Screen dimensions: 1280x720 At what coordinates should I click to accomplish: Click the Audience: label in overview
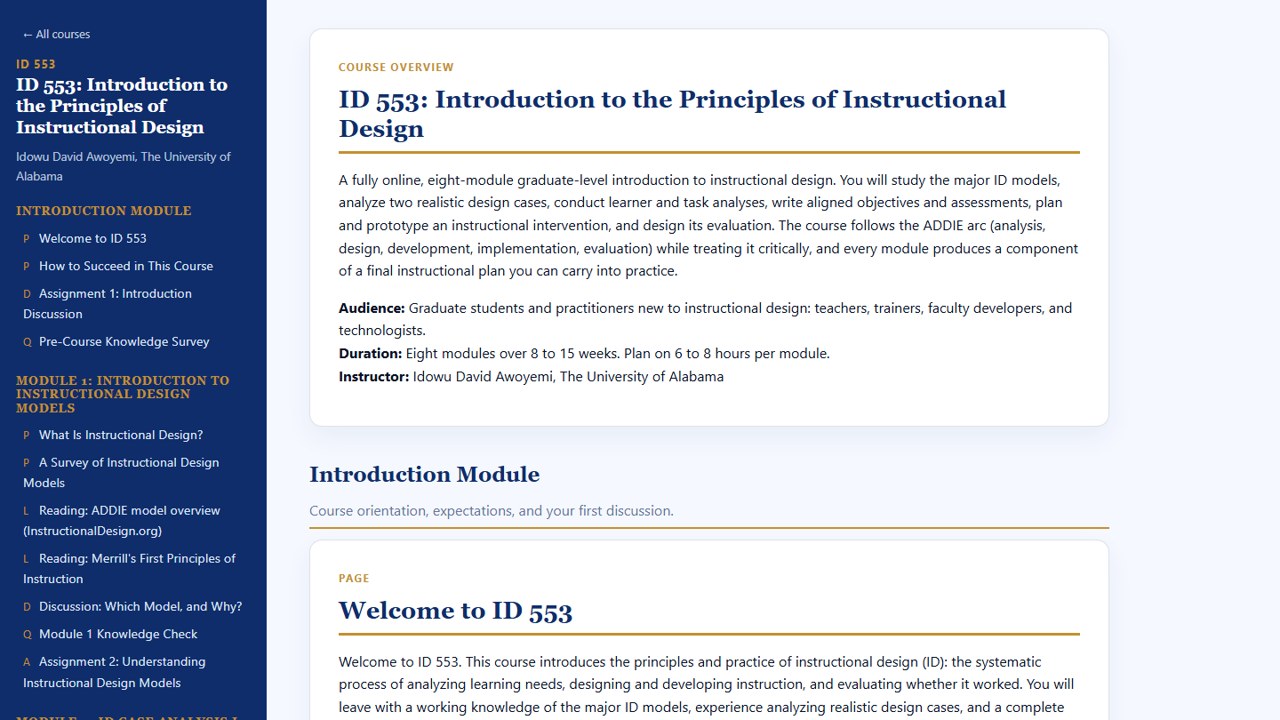(x=372, y=308)
